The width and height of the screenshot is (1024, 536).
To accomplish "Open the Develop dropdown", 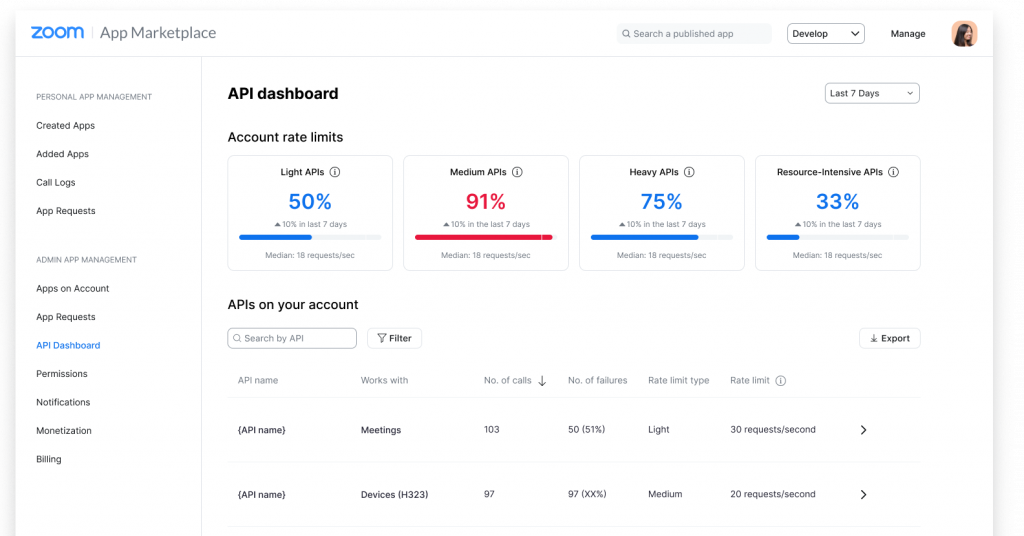I will (x=826, y=34).
